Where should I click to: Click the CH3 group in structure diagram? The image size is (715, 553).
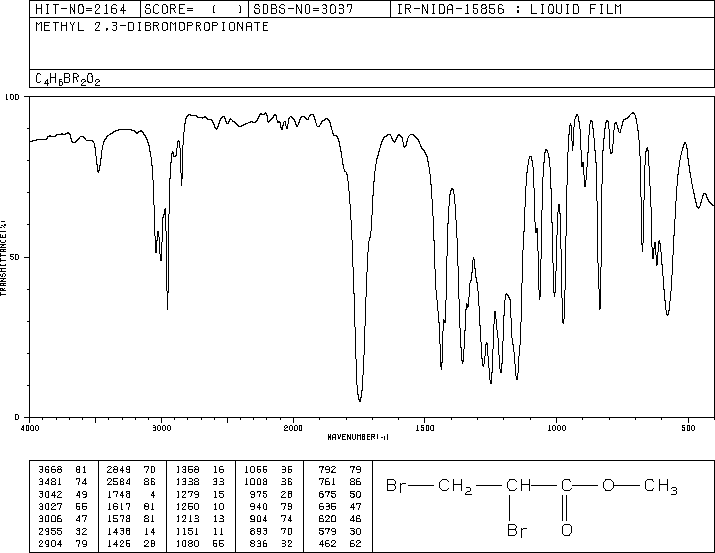(661, 487)
